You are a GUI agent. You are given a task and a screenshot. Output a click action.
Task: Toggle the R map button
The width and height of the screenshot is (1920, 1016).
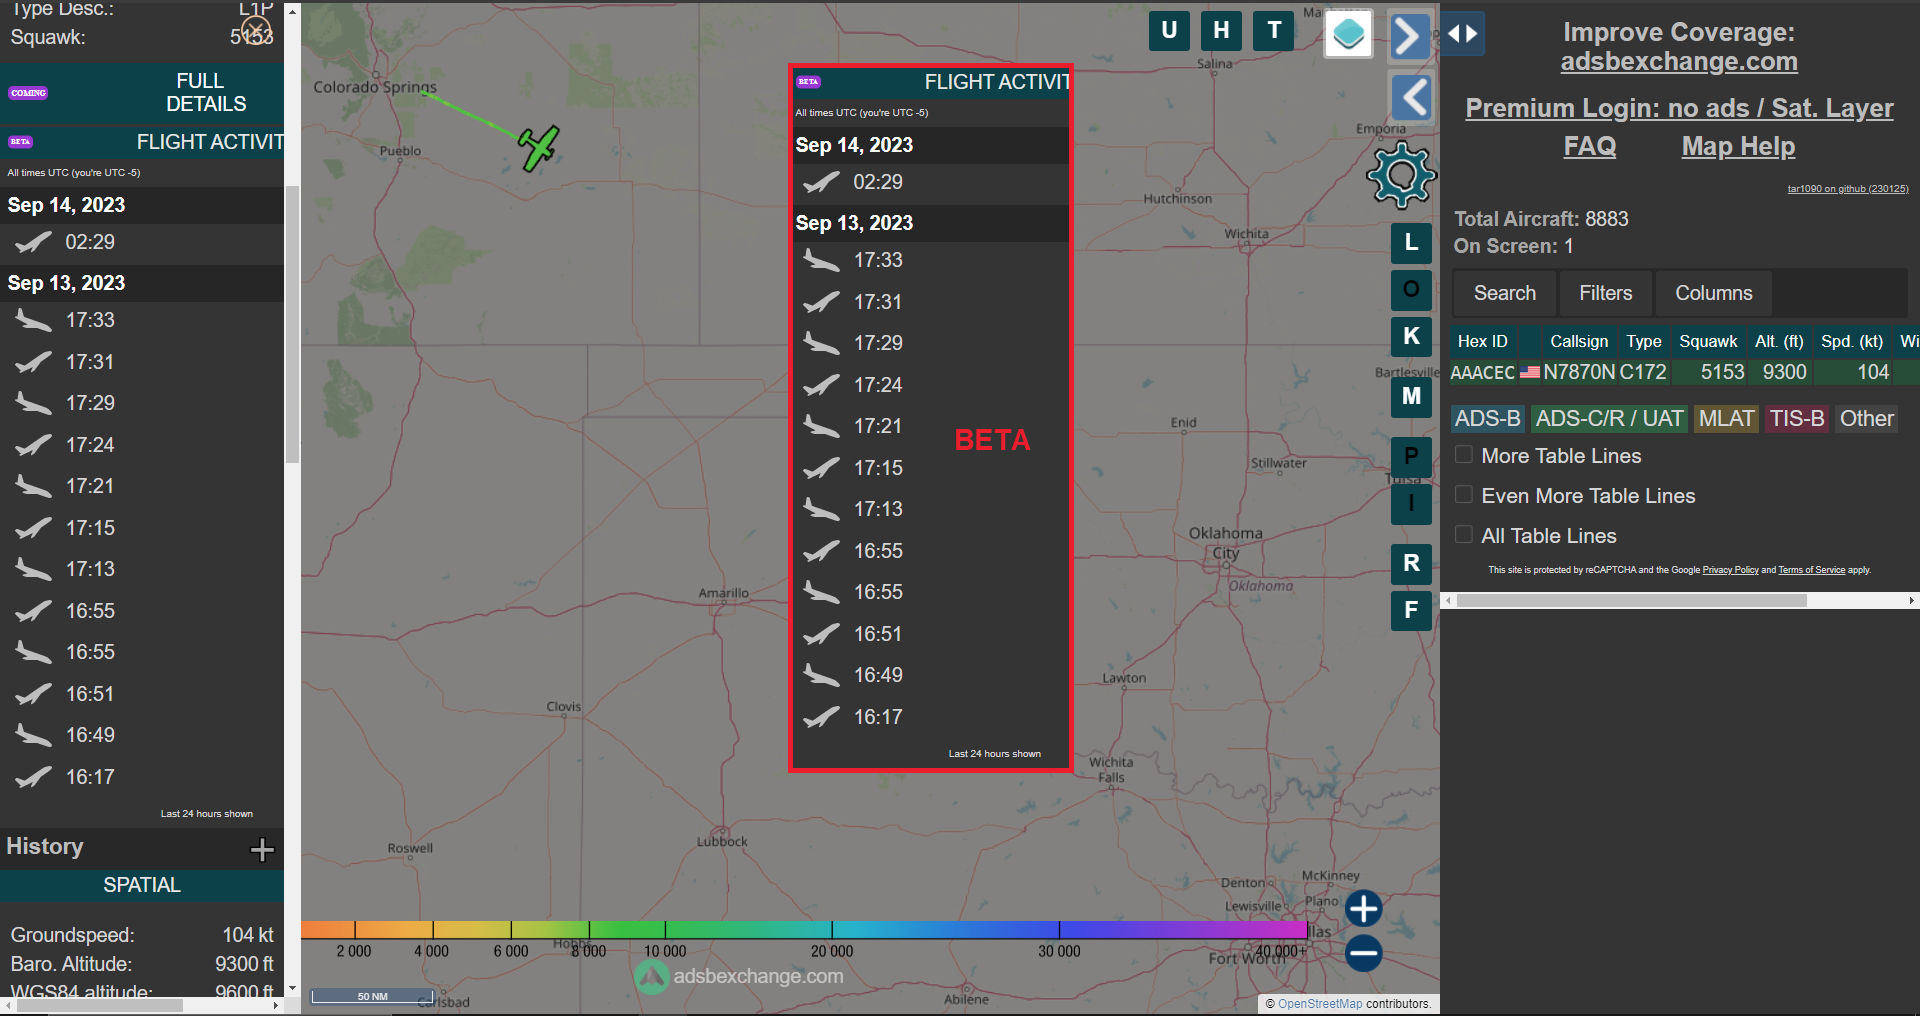click(1411, 564)
